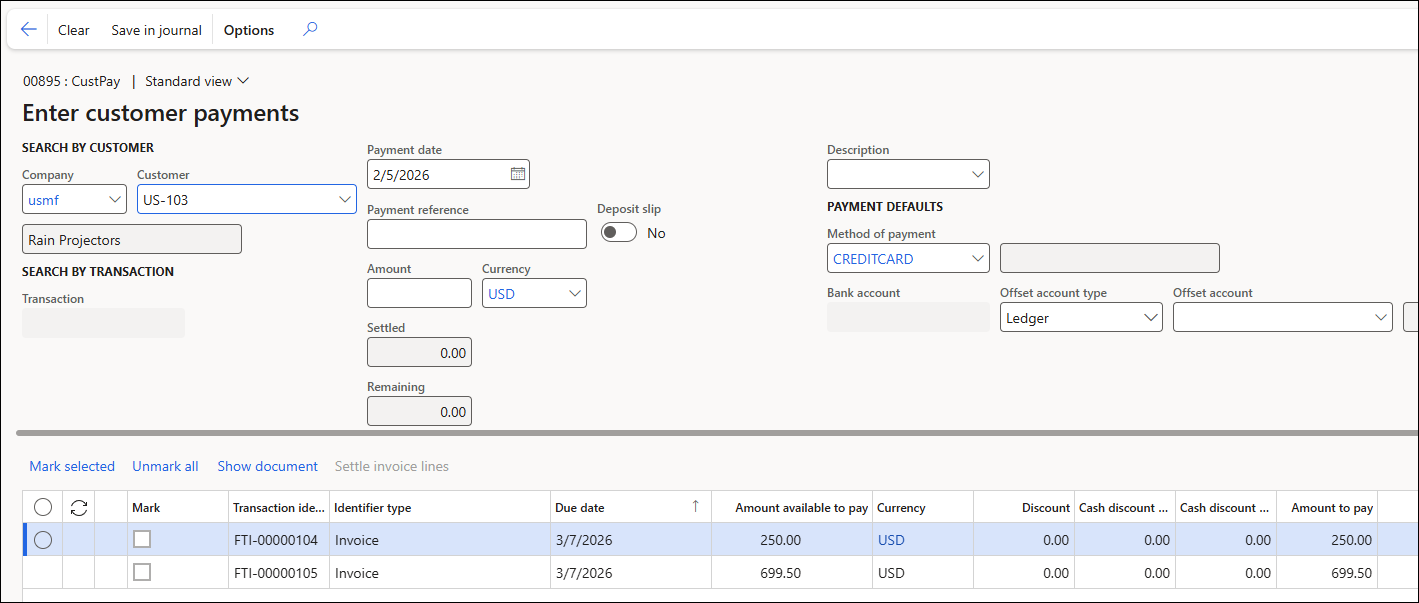Click the Amount input field
The width and height of the screenshot is (1419, 603).
(419, 293)
